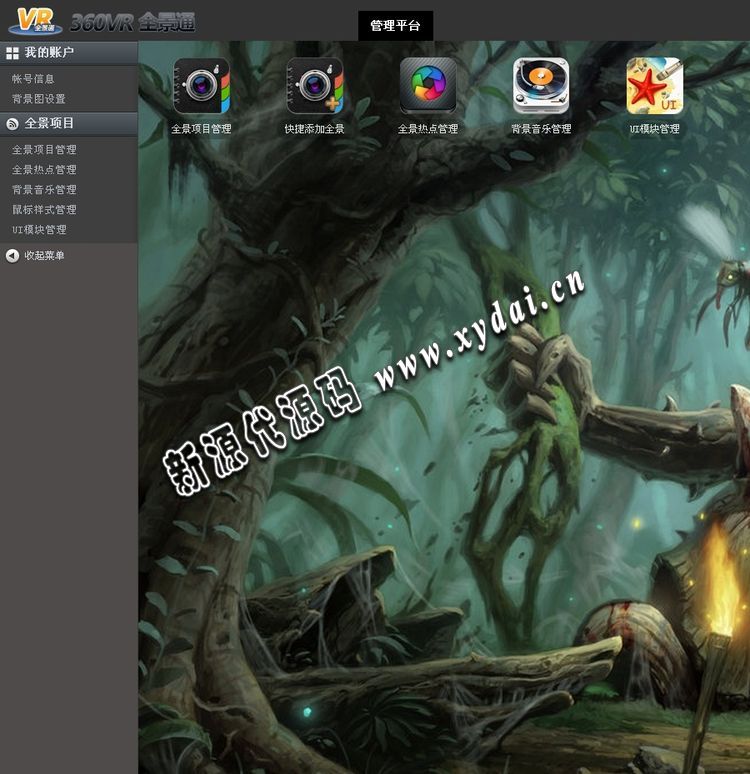Click the 全景项目 feed icon
Viewport: 750px width, 774px height.
(x=12, y=123)
